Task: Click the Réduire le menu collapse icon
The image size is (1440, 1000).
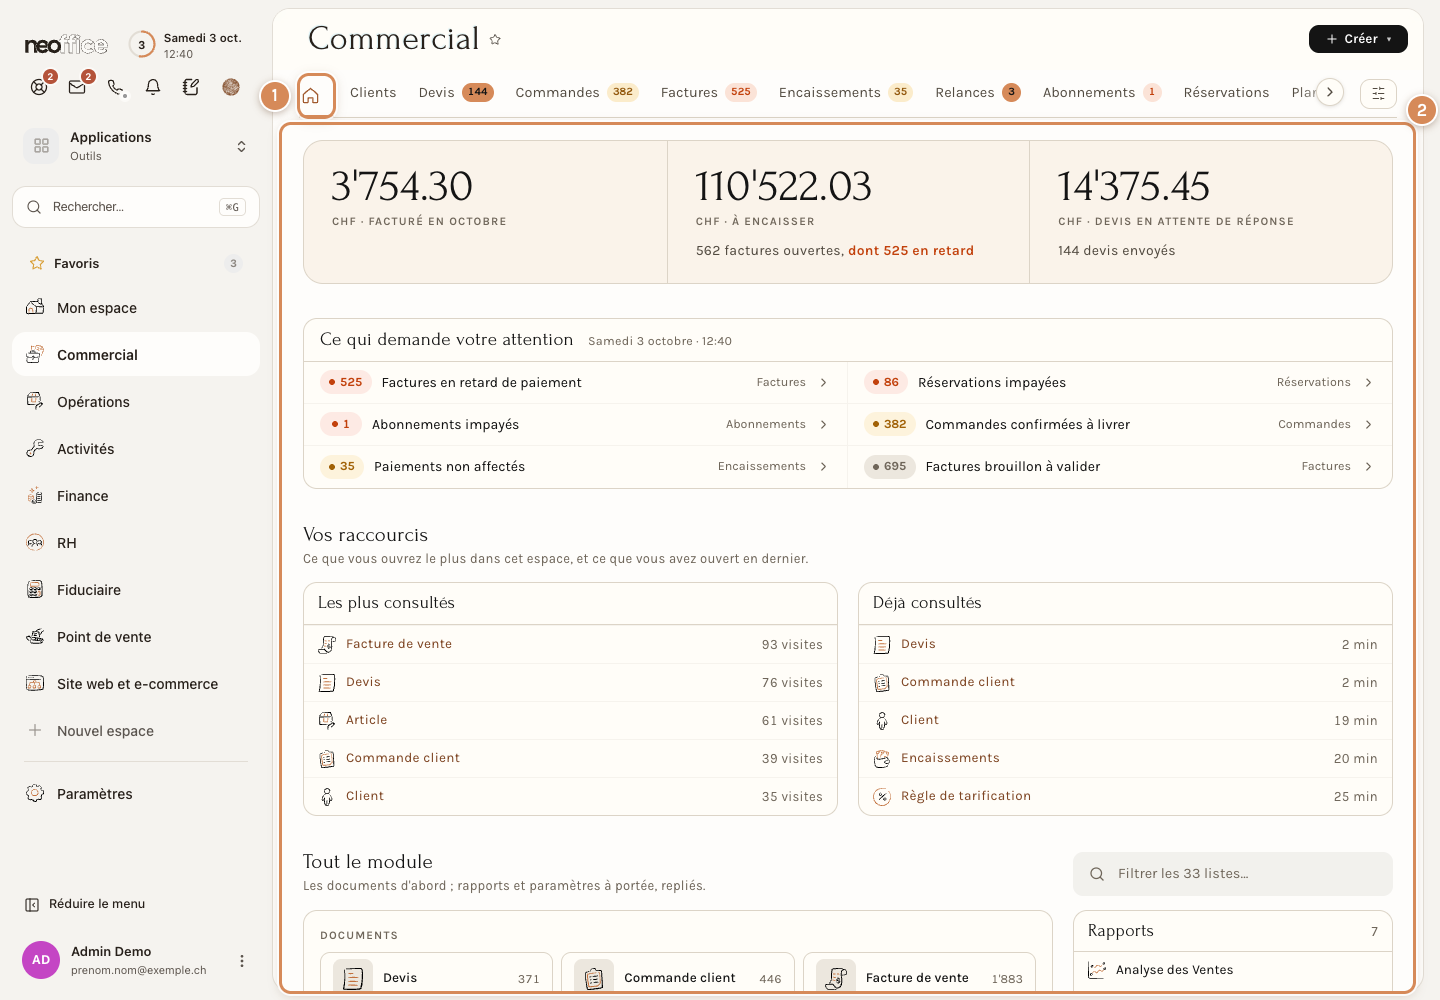Action: click(x=32, y=904)
